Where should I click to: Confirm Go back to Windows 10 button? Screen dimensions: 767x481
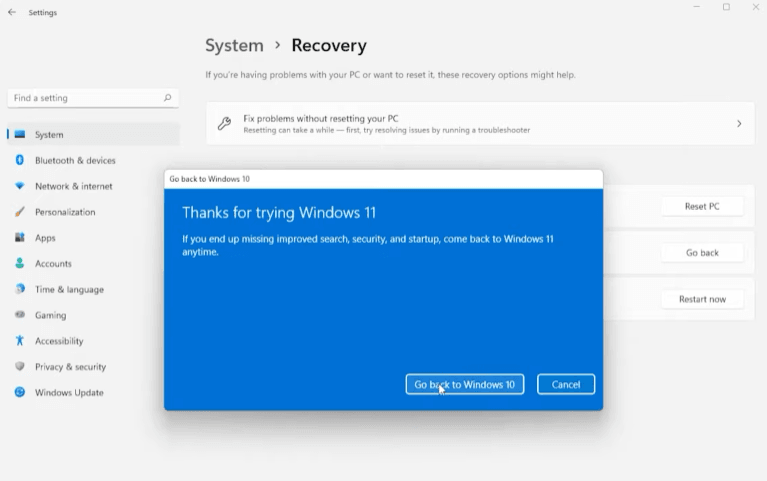[465, 385]
